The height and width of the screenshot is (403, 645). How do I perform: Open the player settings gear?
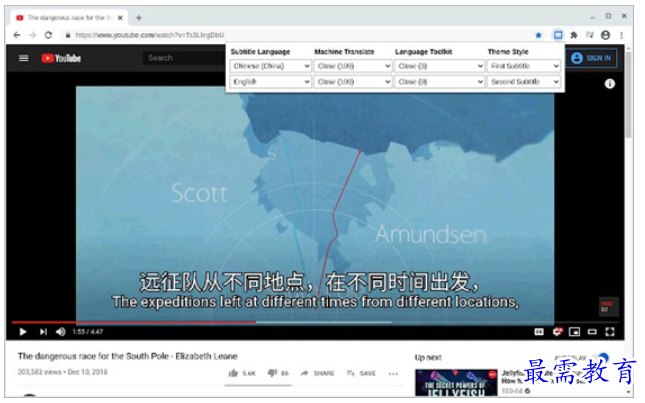point(557,331)
